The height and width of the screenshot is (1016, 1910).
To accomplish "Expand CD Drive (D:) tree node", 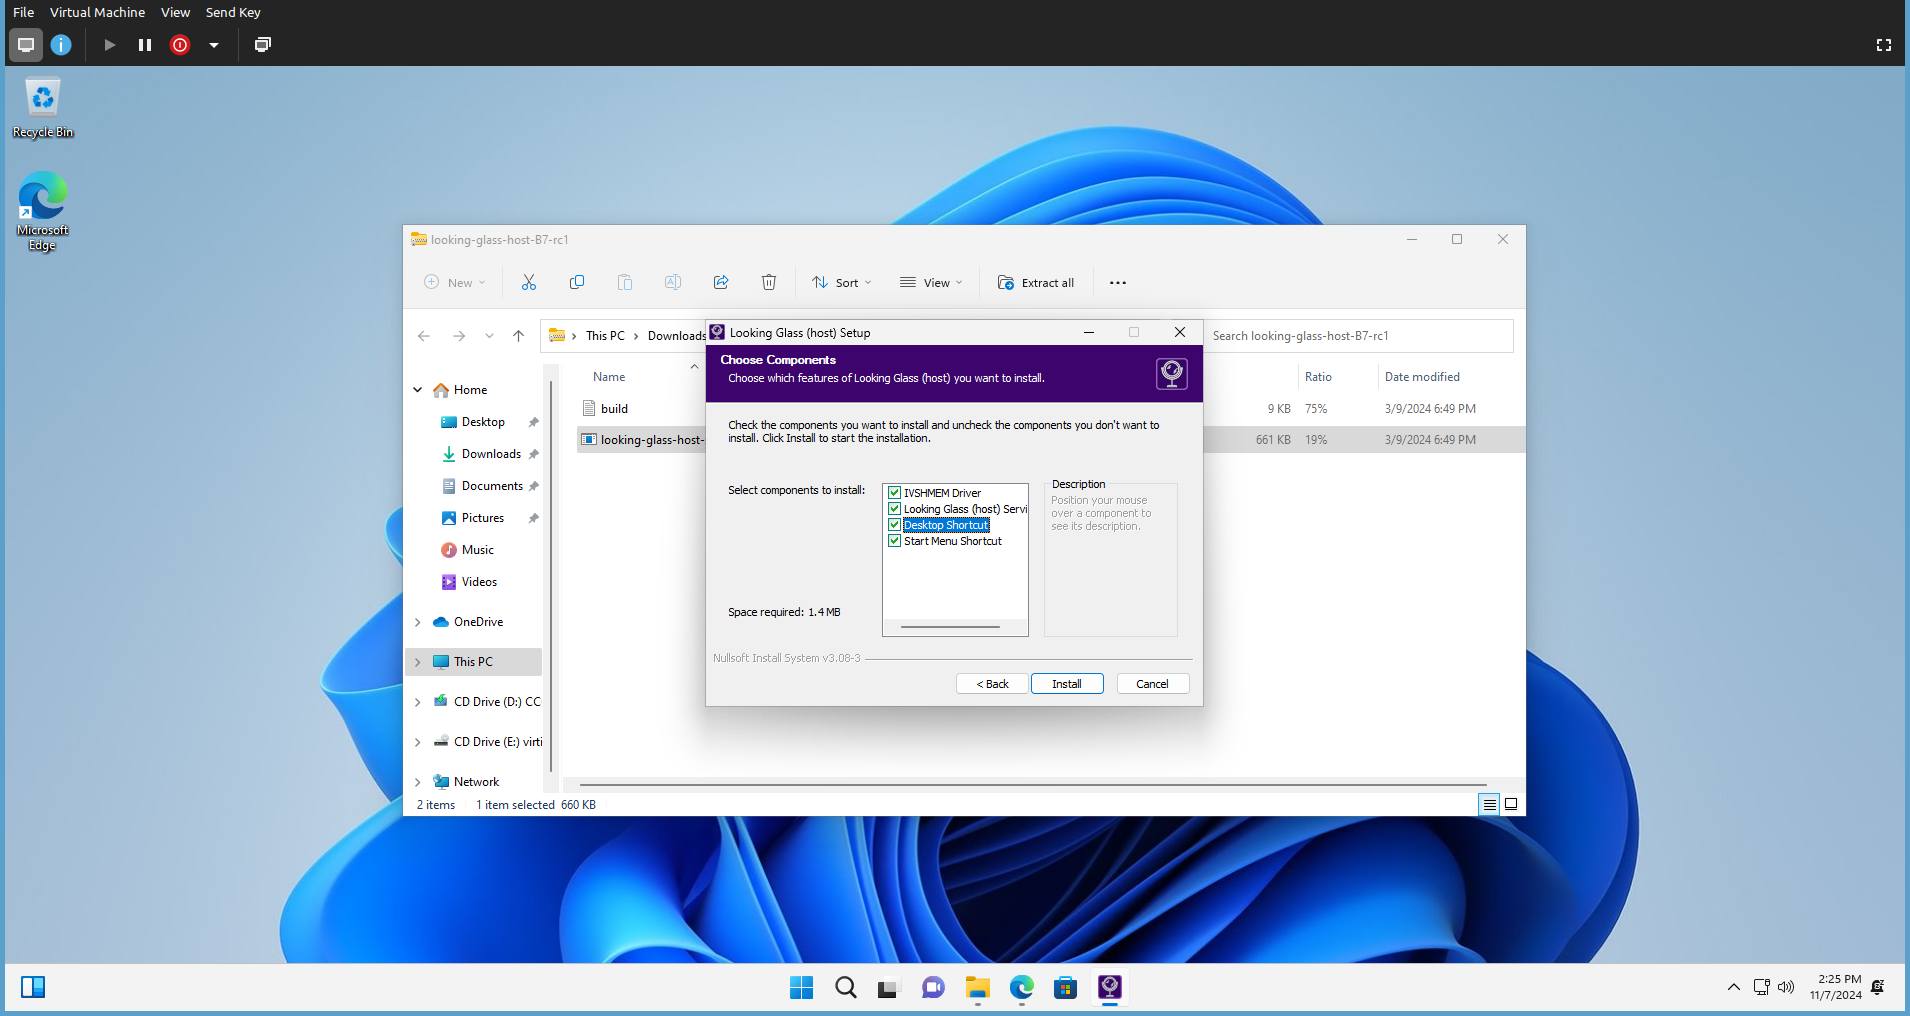I will coord(418,702).
